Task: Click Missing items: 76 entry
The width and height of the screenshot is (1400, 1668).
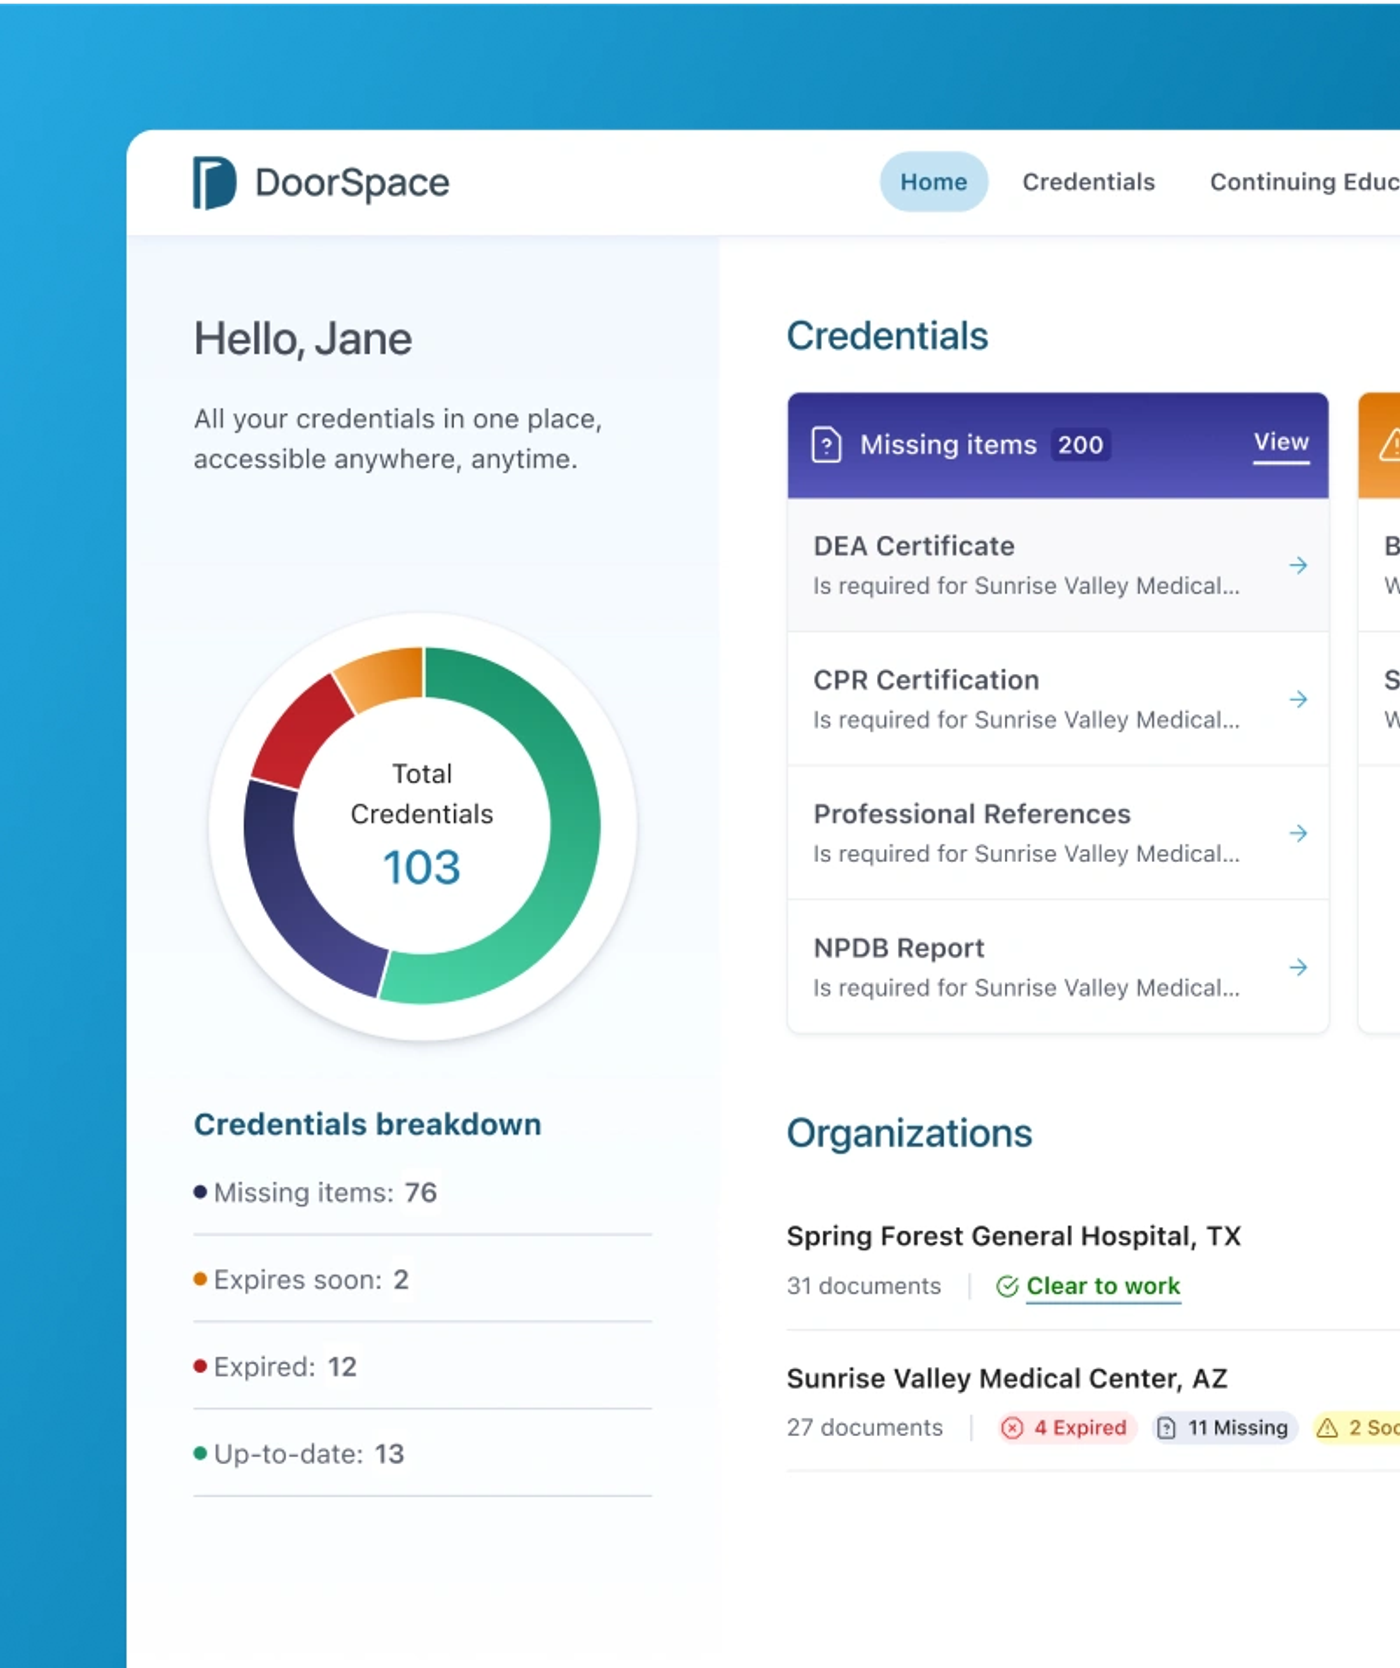Action: pyautogui.click(x=316, y=1192)
